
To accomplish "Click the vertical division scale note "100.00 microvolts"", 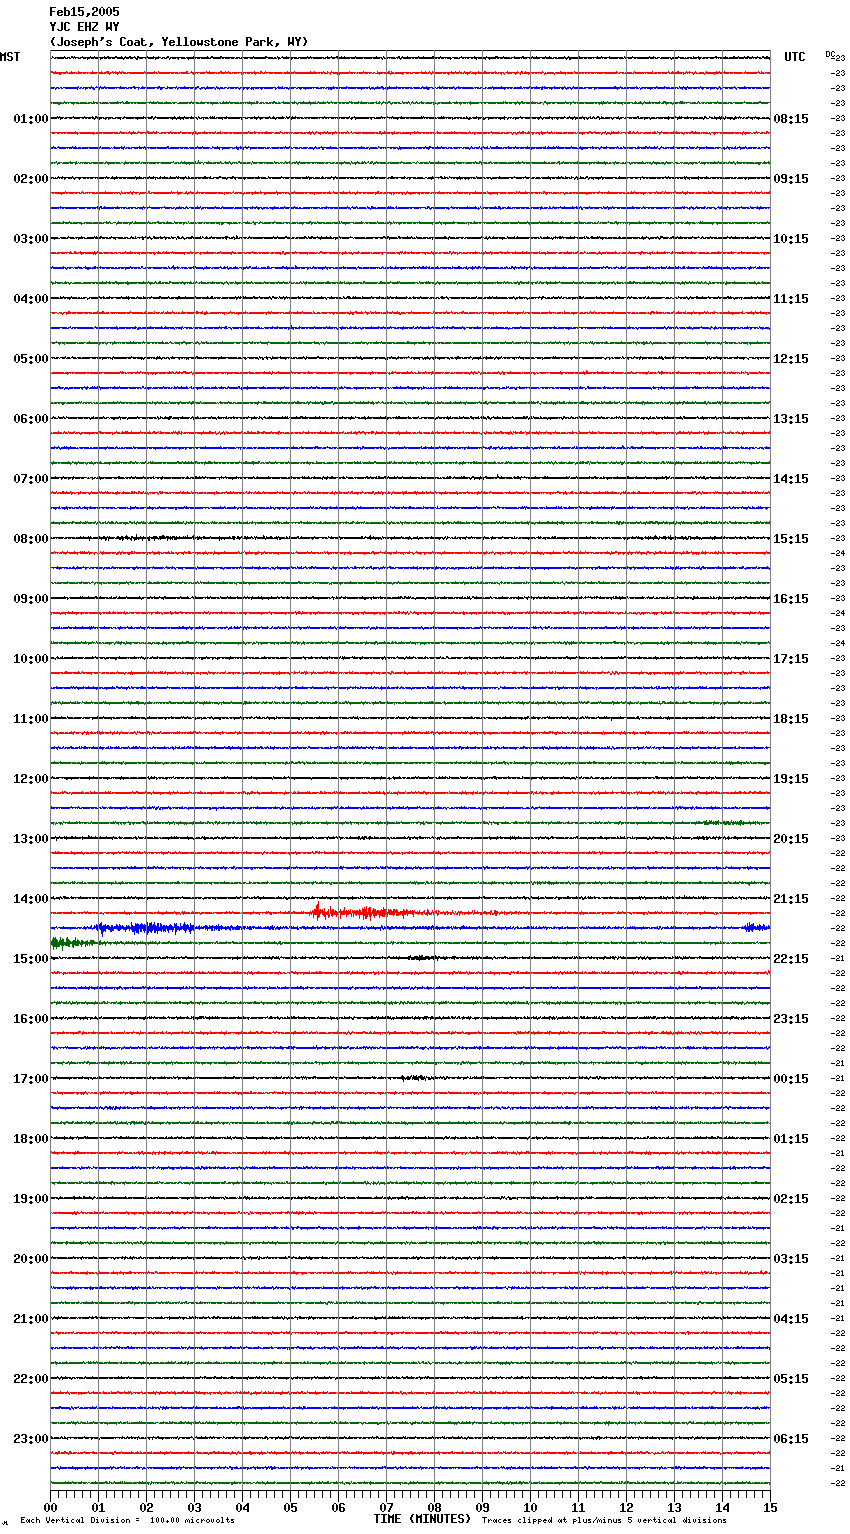I will tap(192, 1521).
